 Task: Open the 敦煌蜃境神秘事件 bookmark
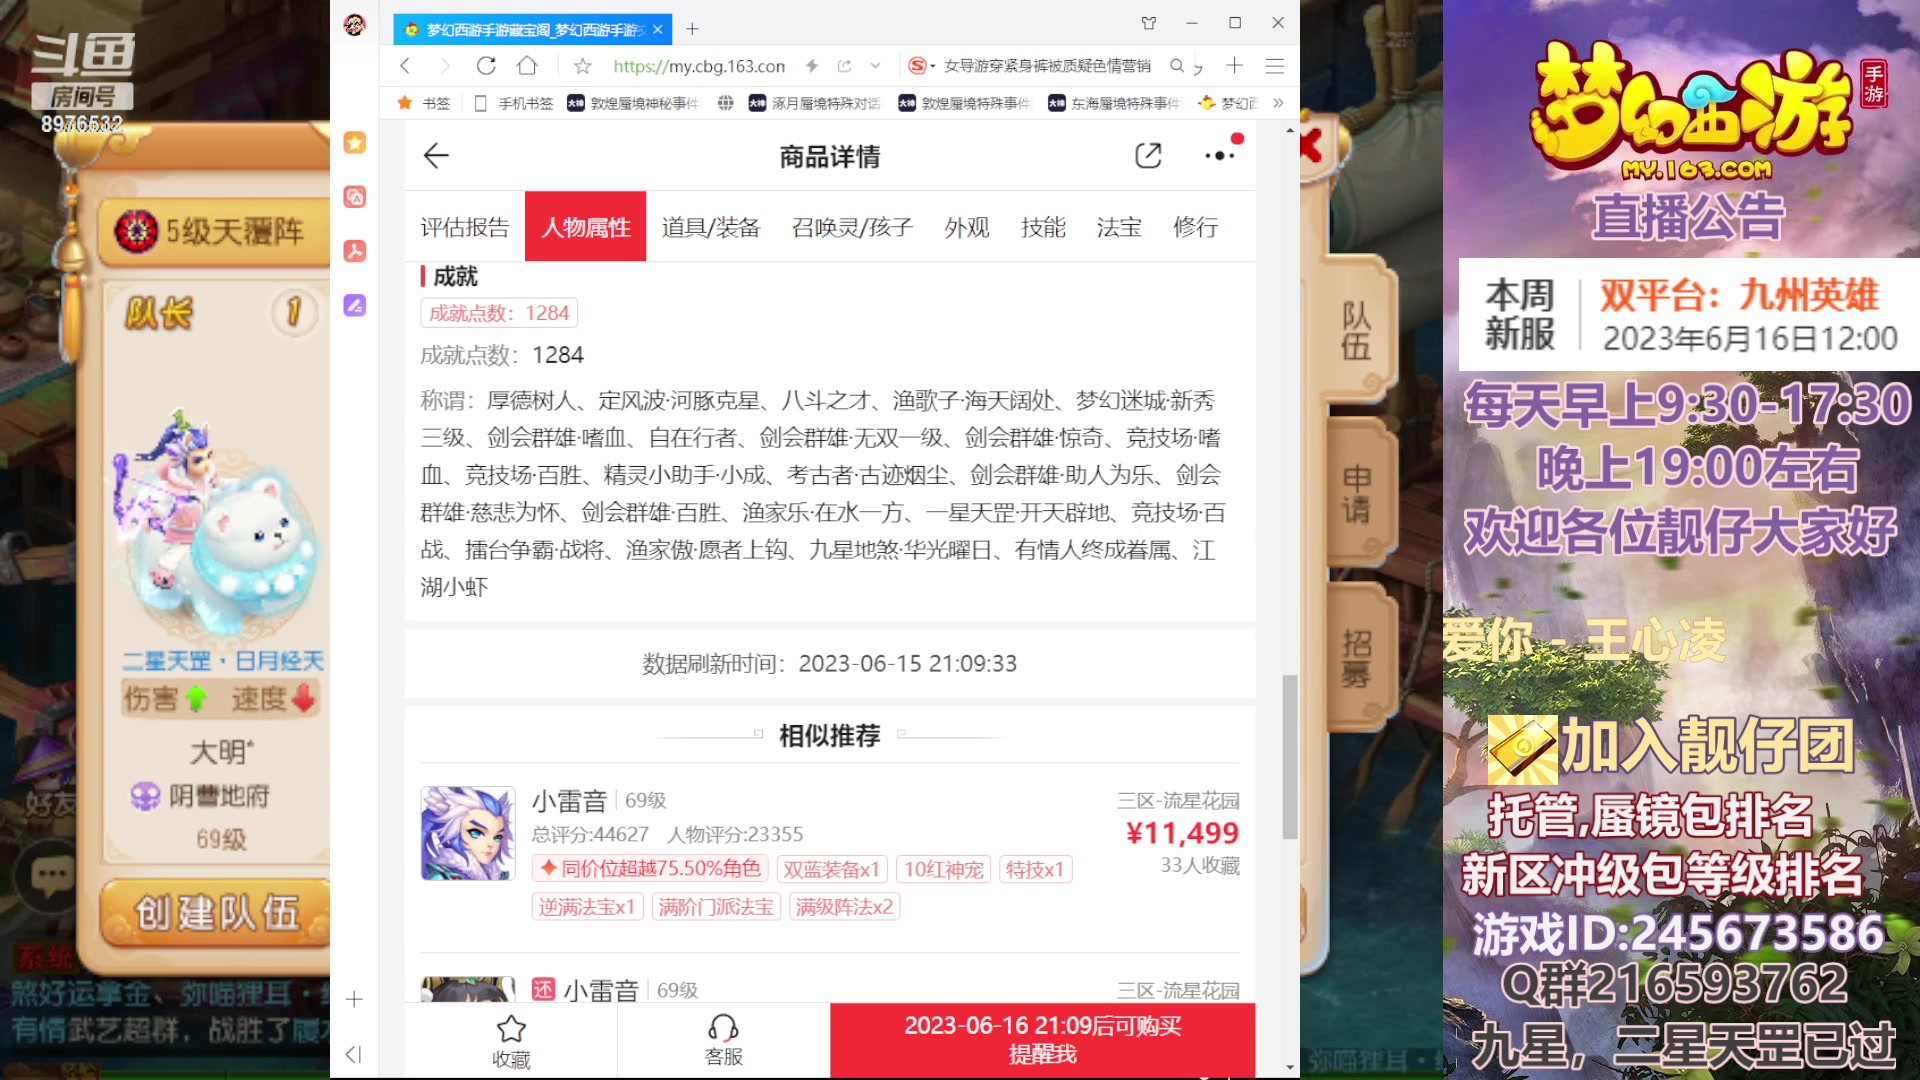pos(633,103)
